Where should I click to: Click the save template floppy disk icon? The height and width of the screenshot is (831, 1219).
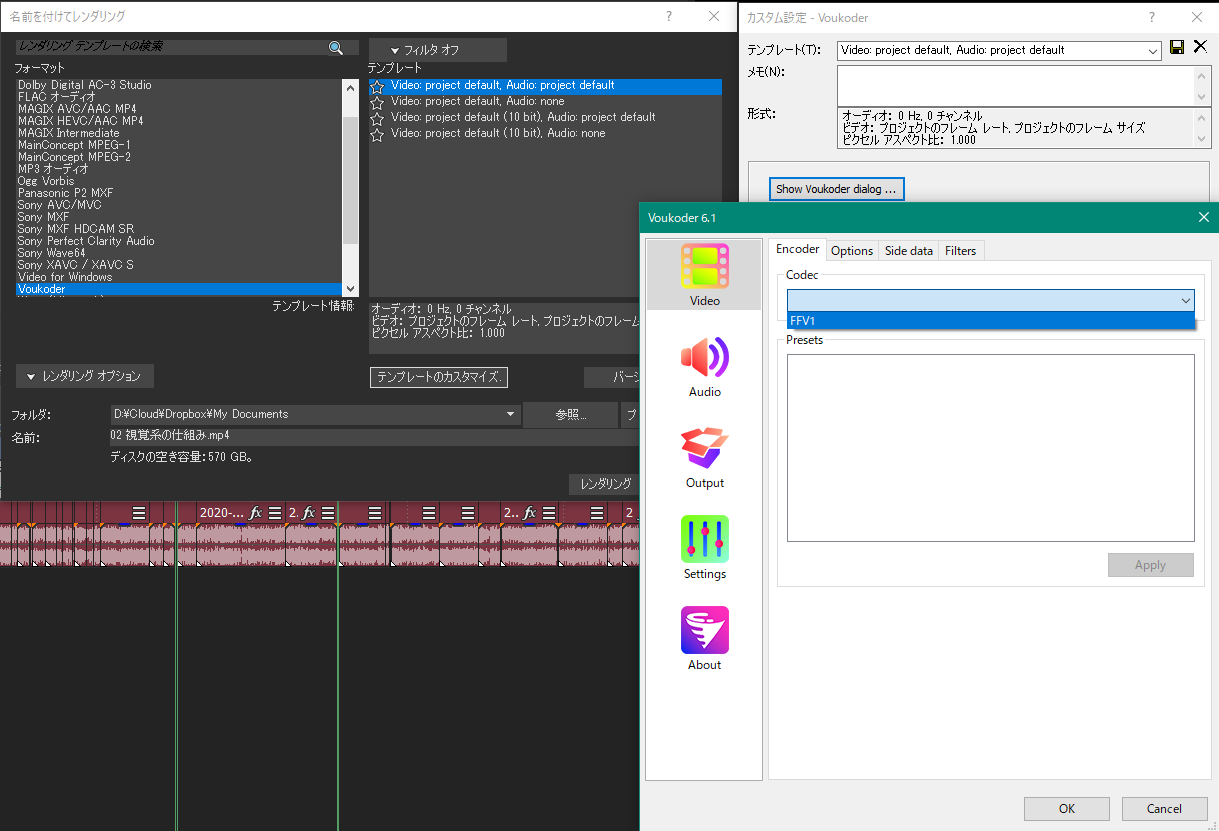tap(1177, 48)
